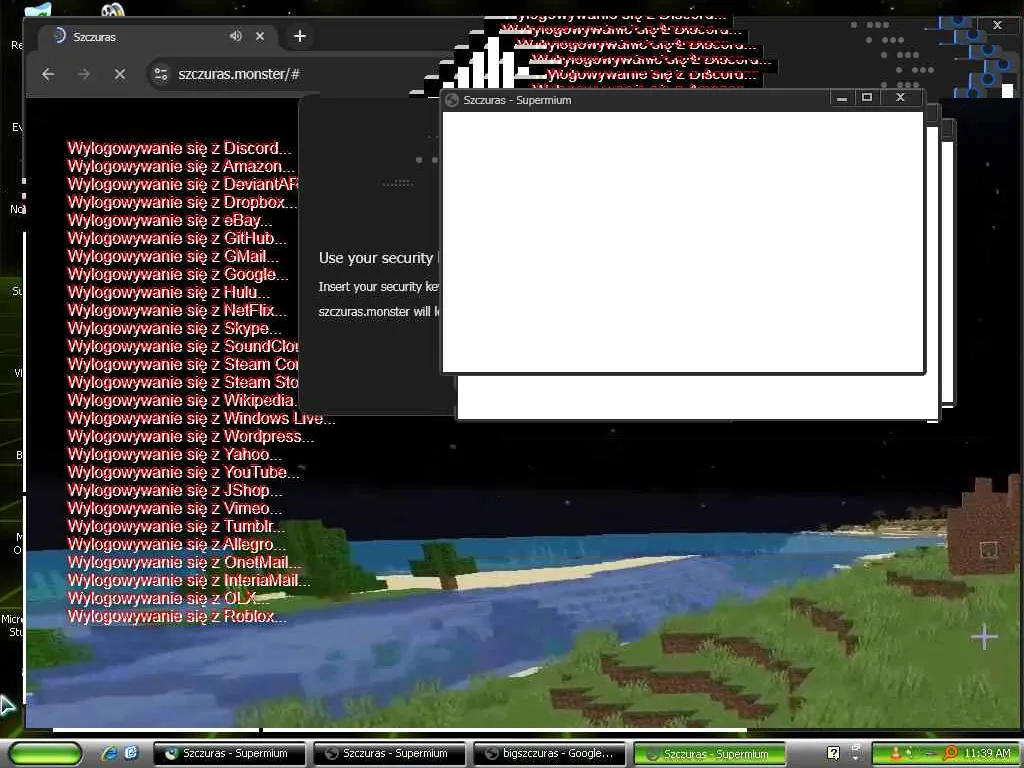Click the VLC cone tray icon
The height and width of the screenshot is (768, 1024).
[x=896, y=753]
